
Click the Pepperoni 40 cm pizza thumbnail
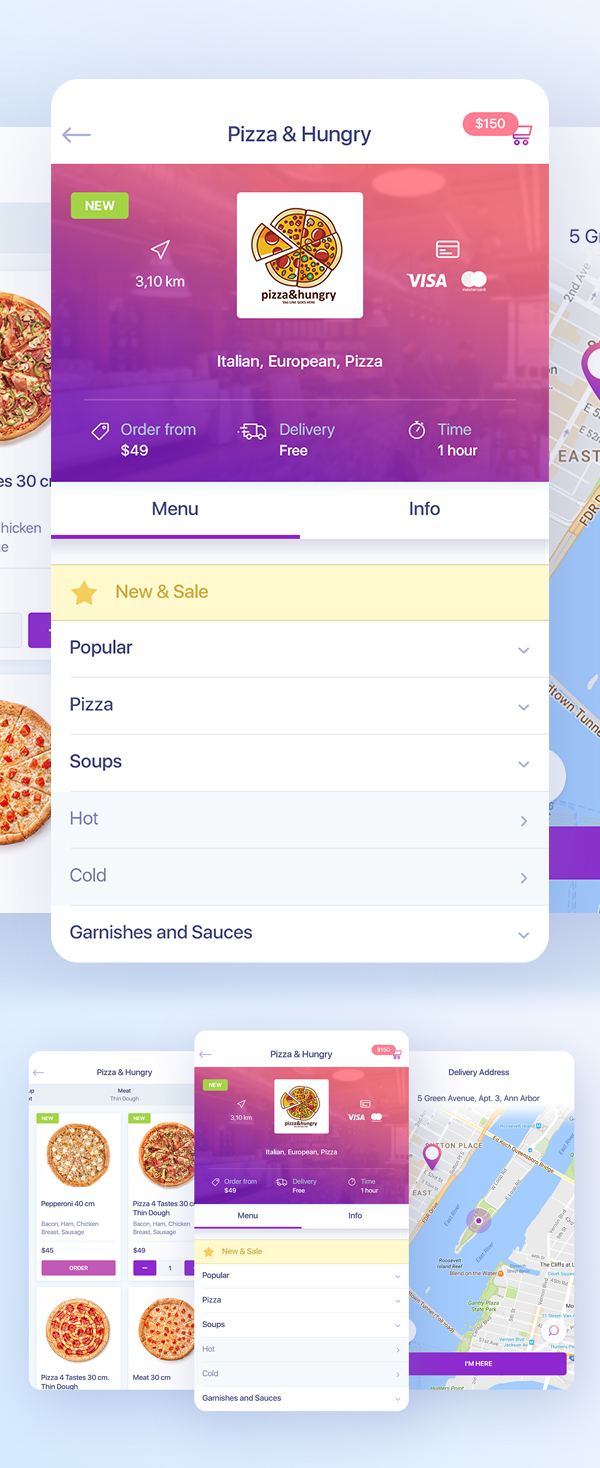click(x=78, y=1154)
